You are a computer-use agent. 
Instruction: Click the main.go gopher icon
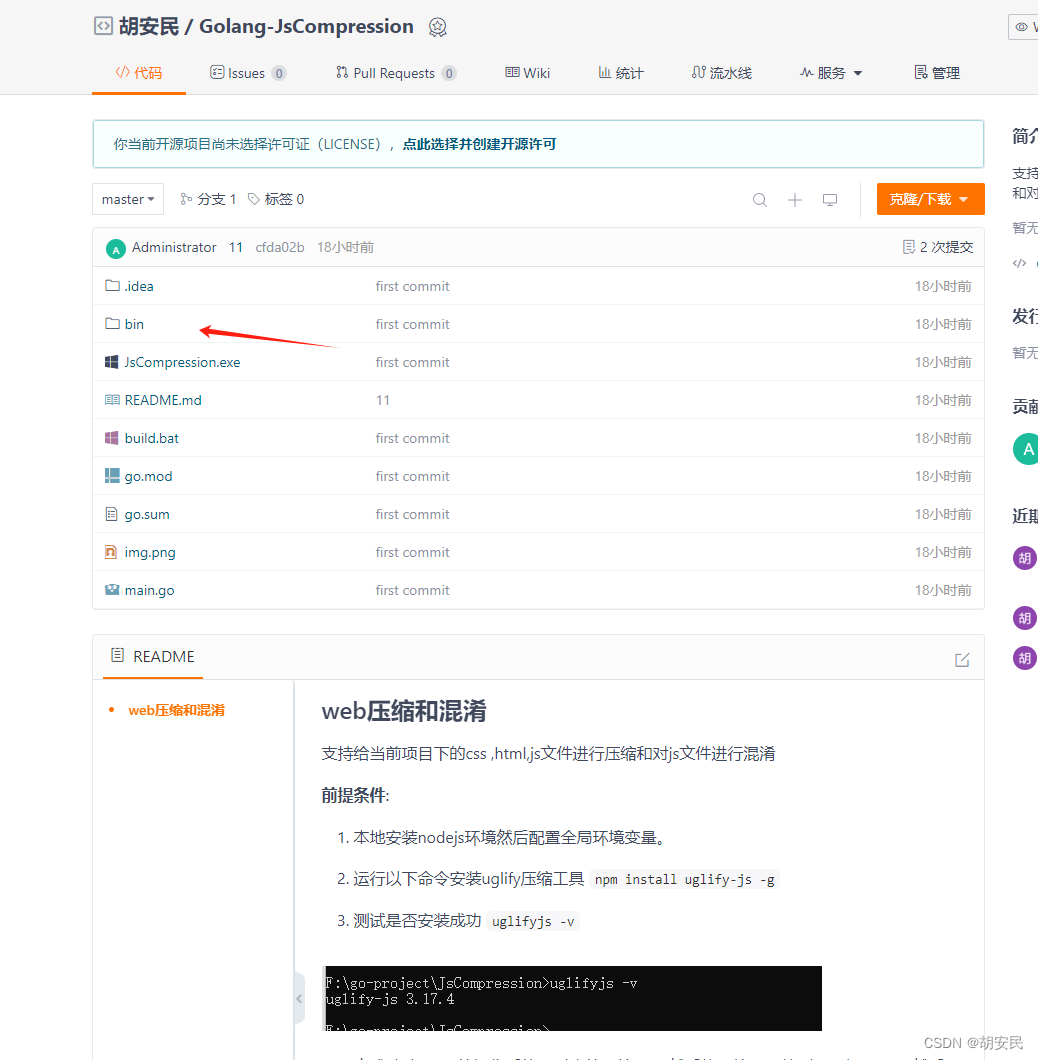[112, 589]
